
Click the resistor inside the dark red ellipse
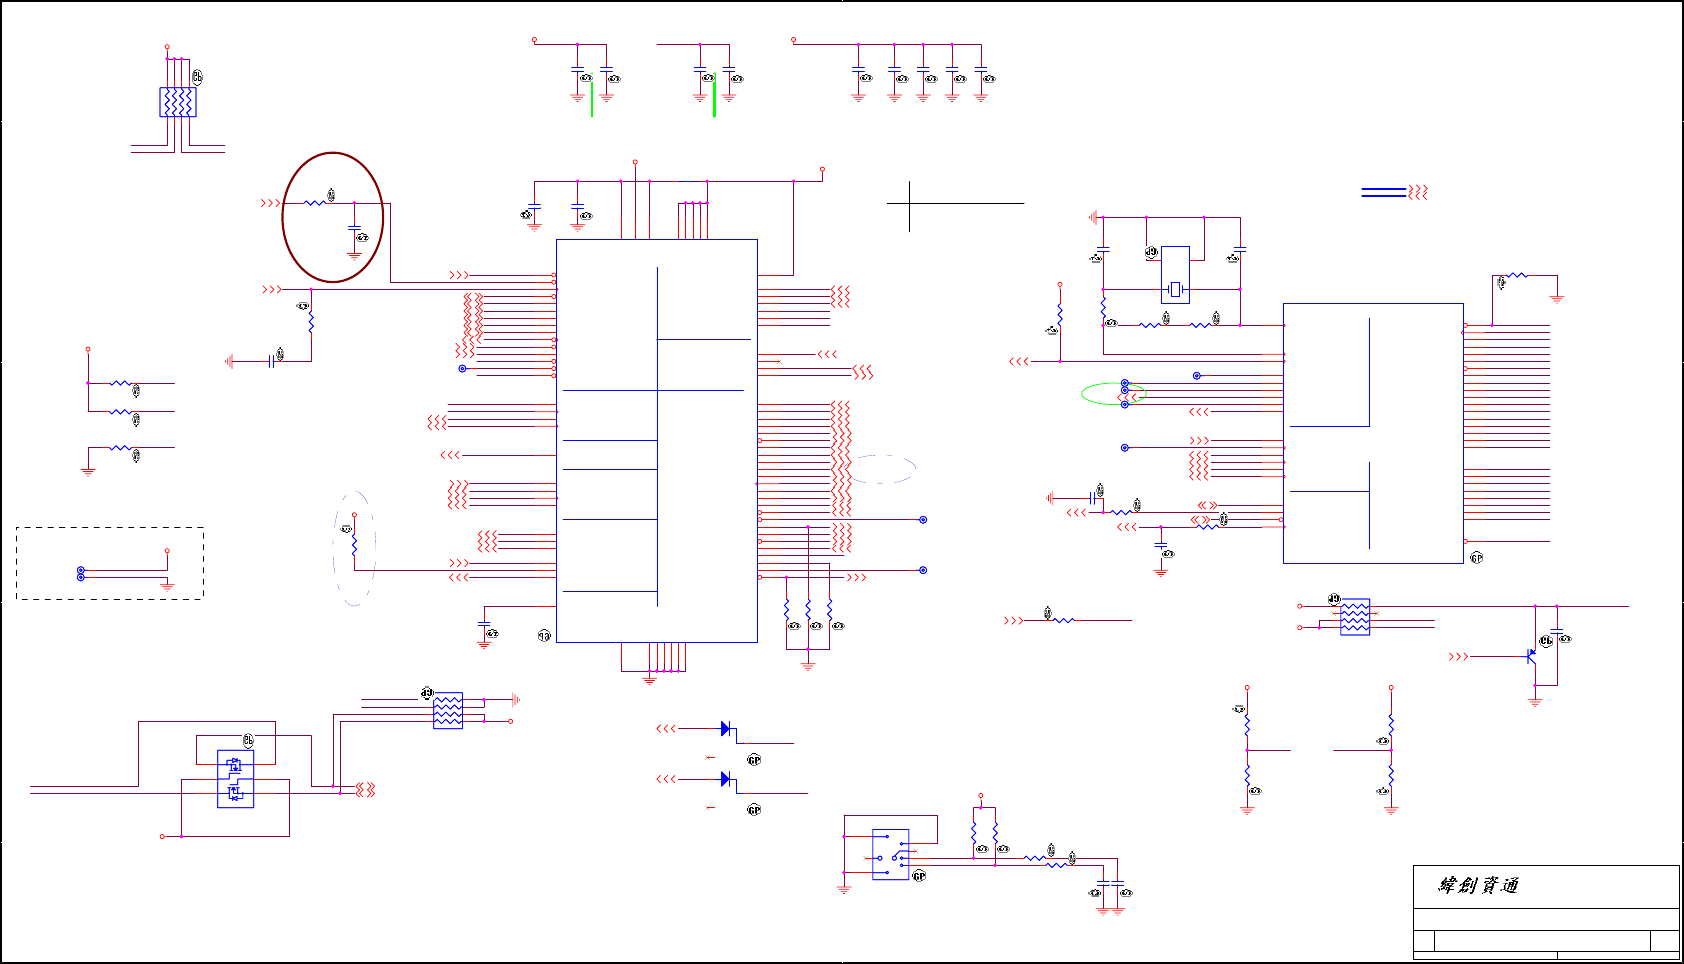(x=315, y=203)
